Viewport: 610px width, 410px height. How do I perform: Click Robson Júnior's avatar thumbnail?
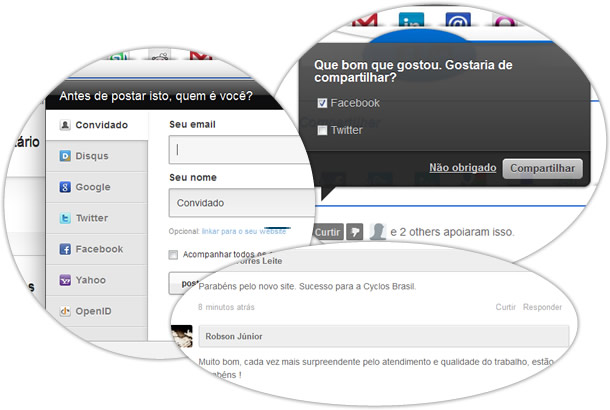(x=182, y=336)
